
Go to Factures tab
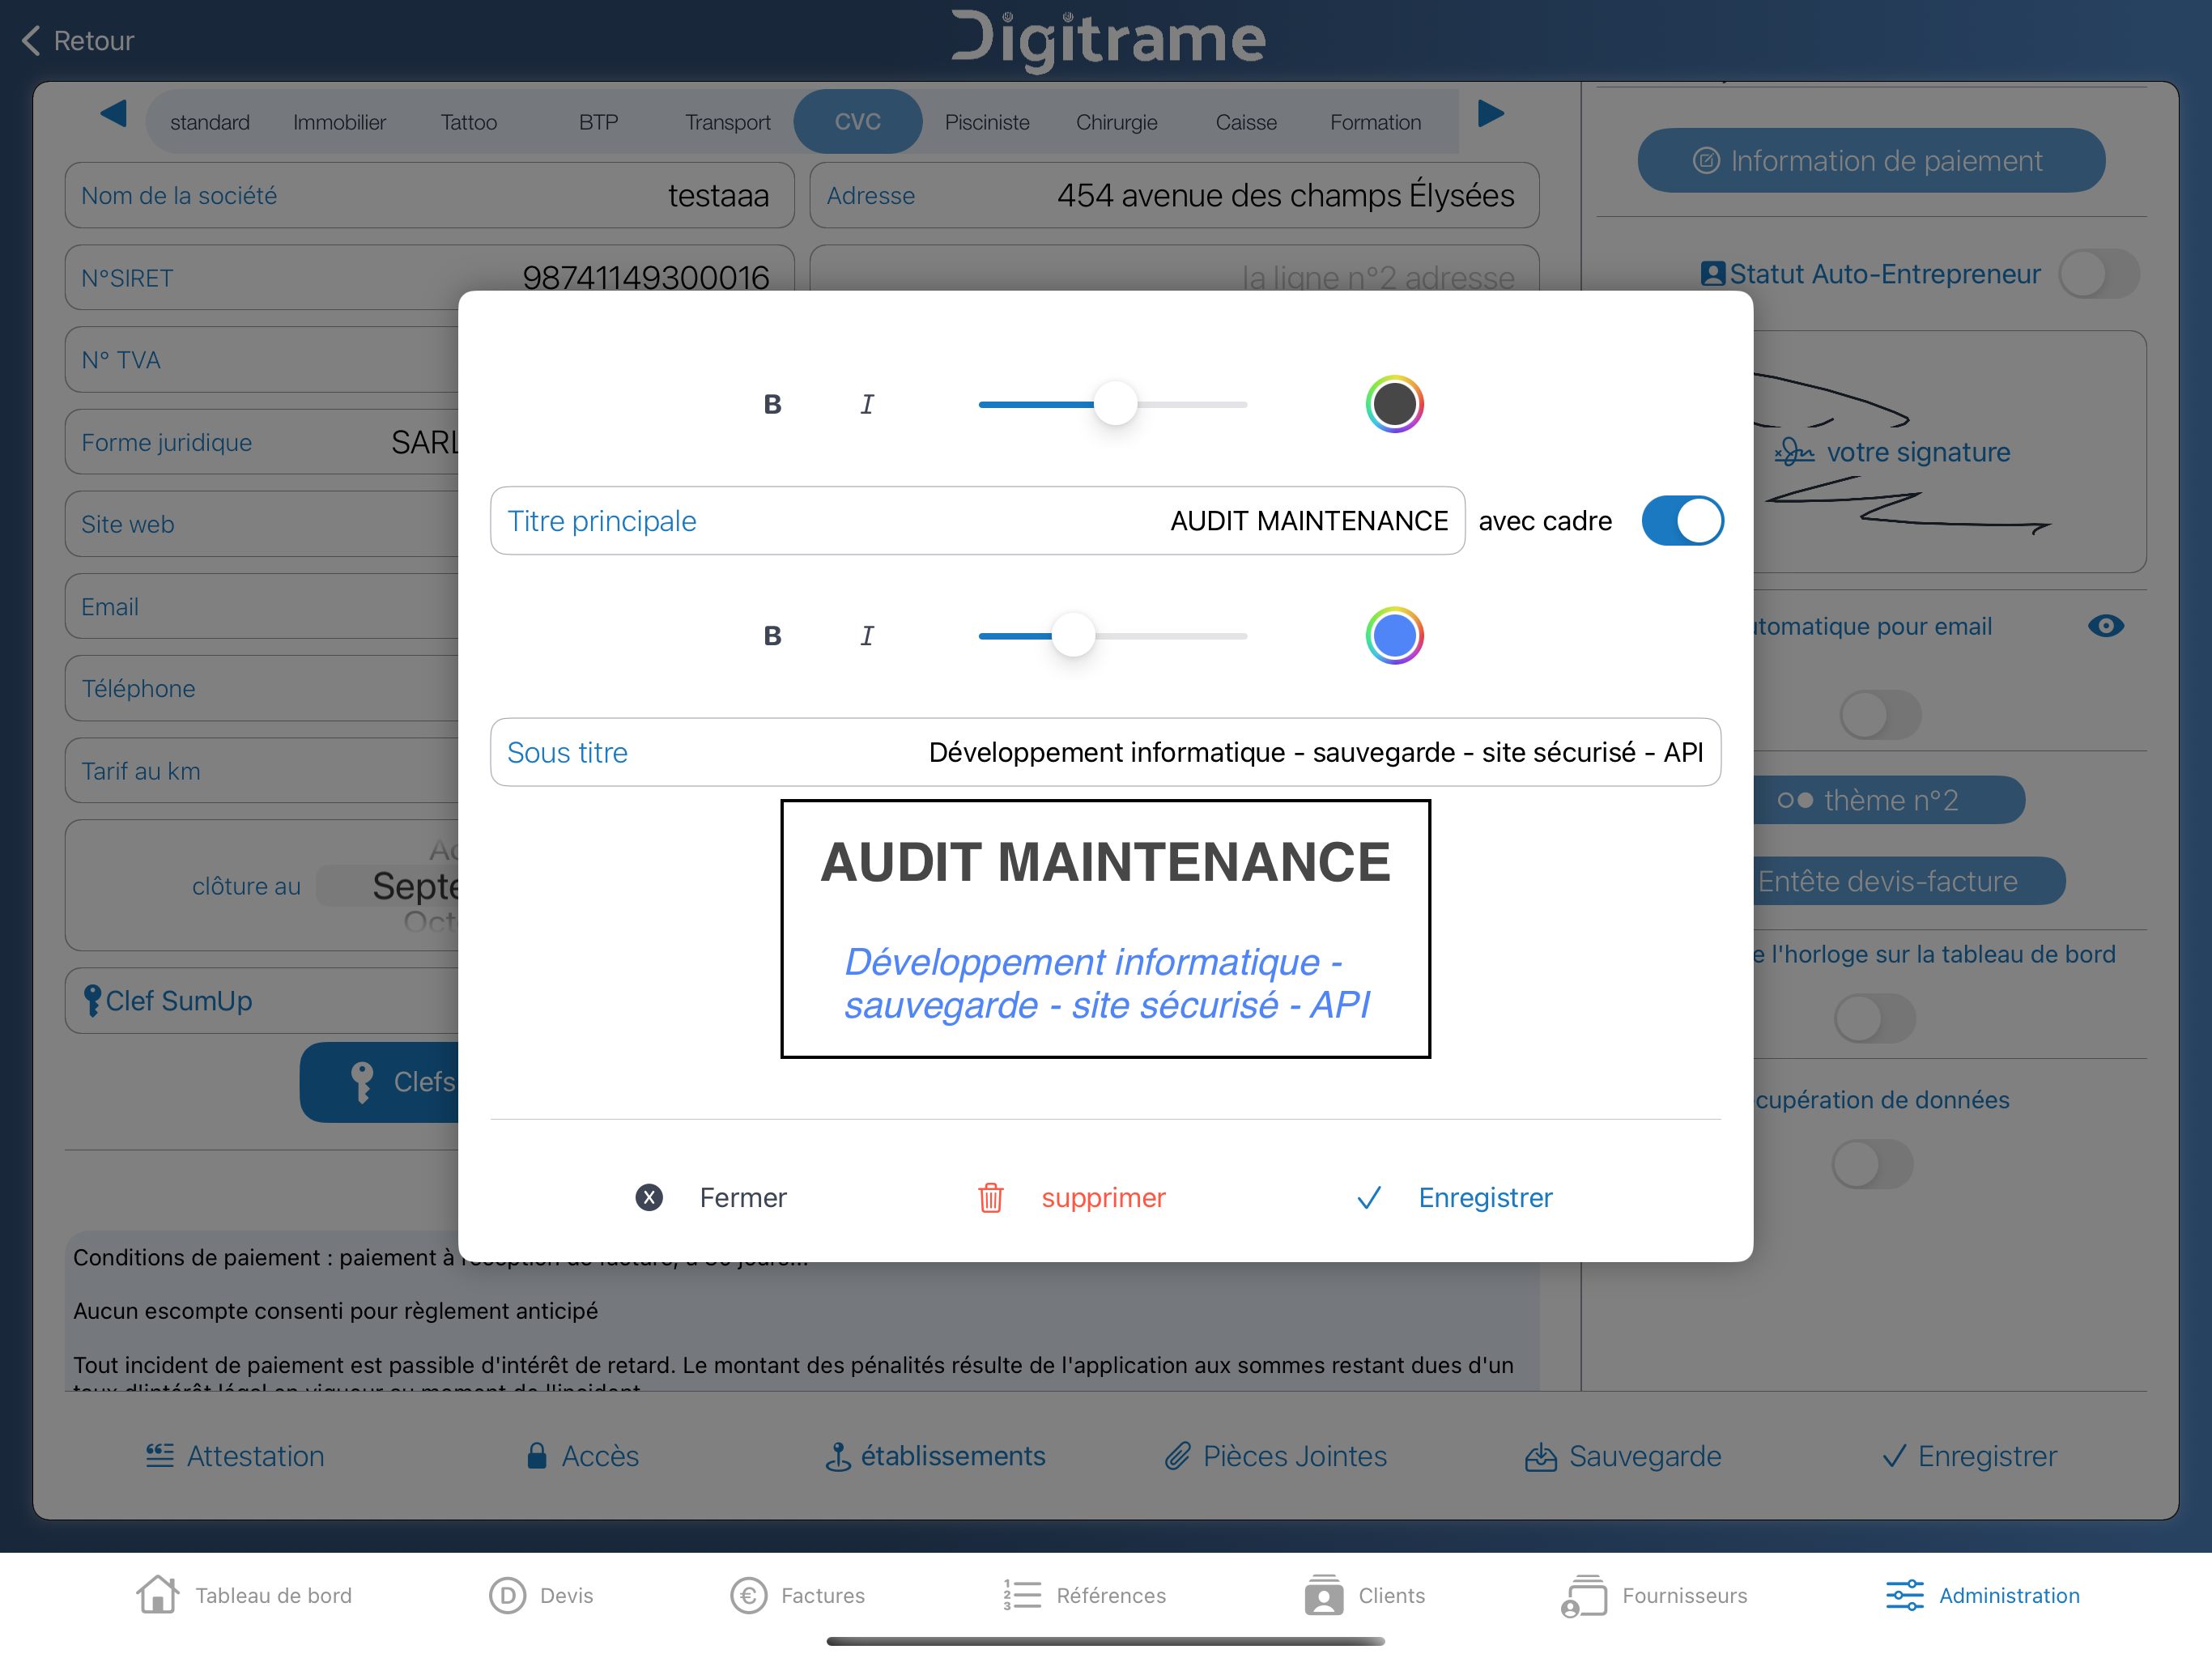(797, 1595)
